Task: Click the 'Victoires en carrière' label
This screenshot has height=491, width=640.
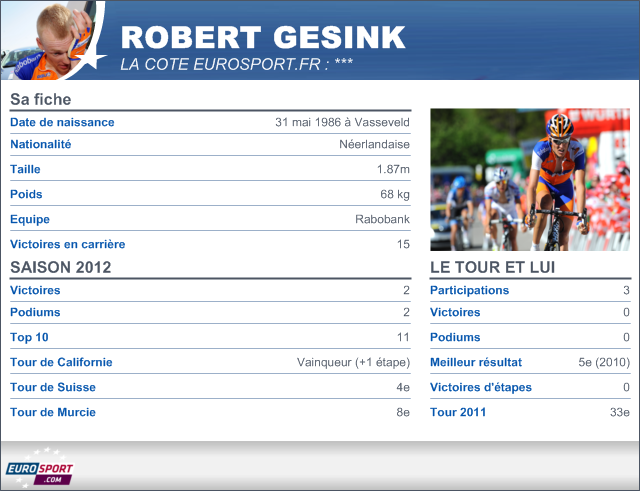Action: click(x=68, y=244)
